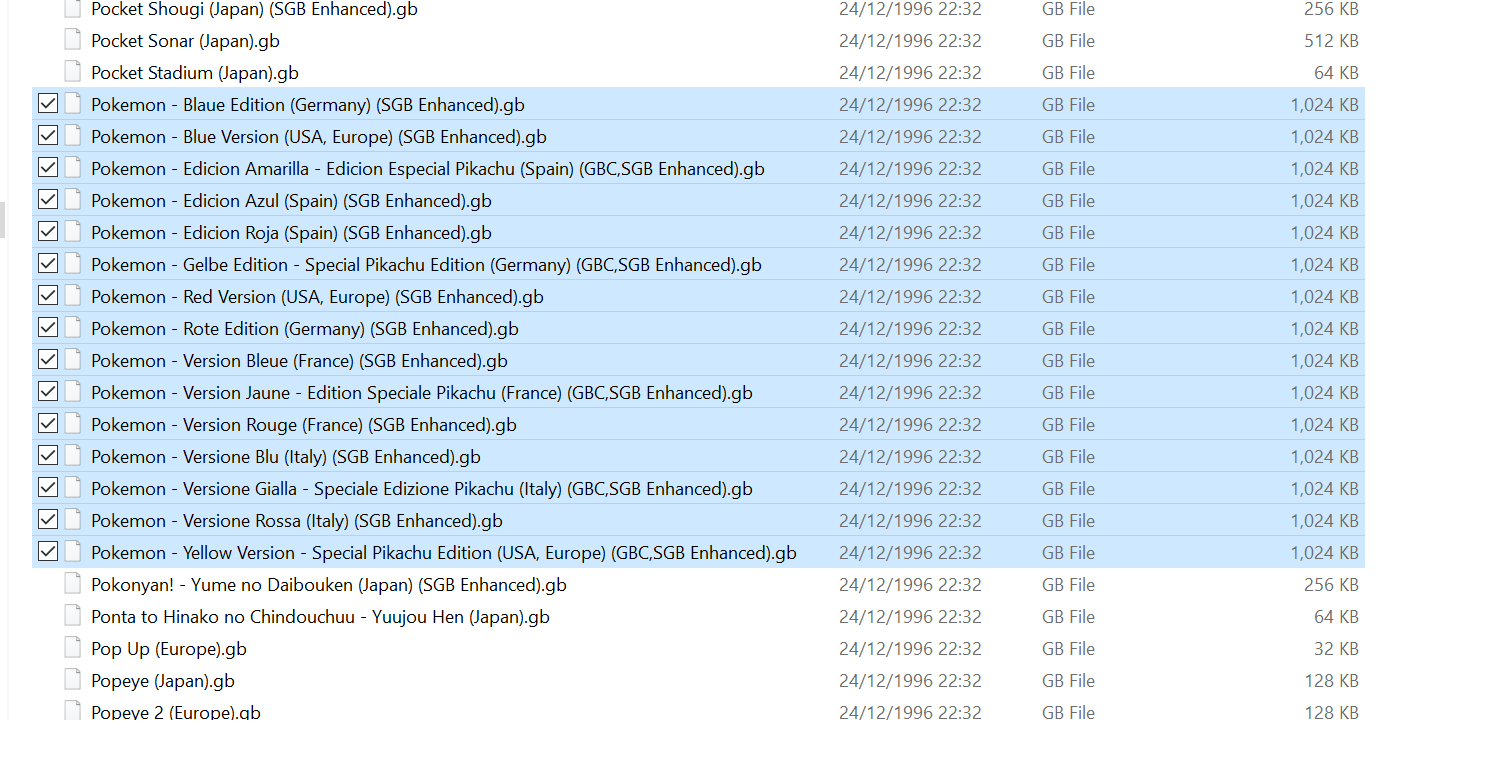Click file name Pokemon - Blue Version (USA, Europe)
1510x784 pixels.
point(319,137)
